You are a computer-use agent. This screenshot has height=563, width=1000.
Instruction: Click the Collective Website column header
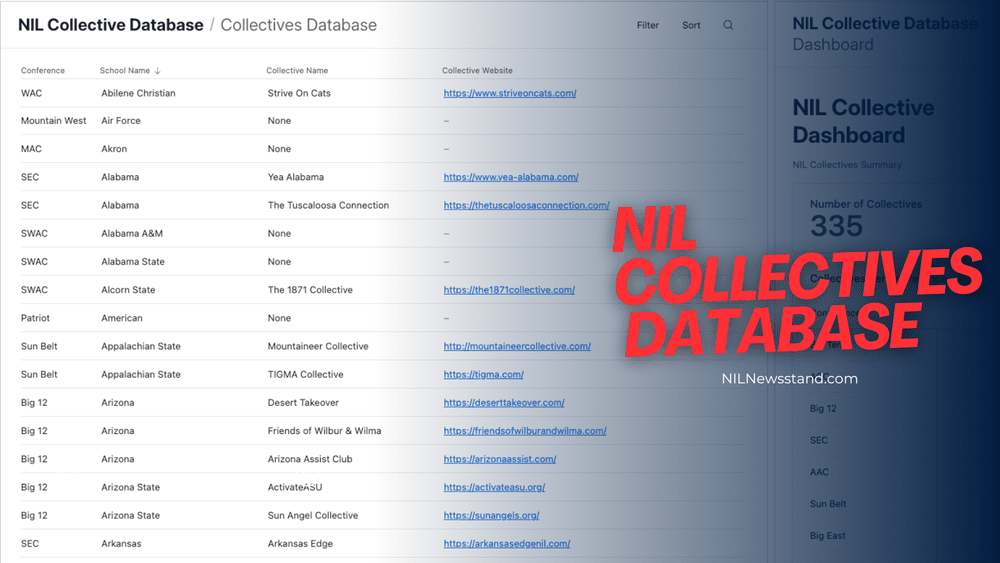[x=477, y=71]
